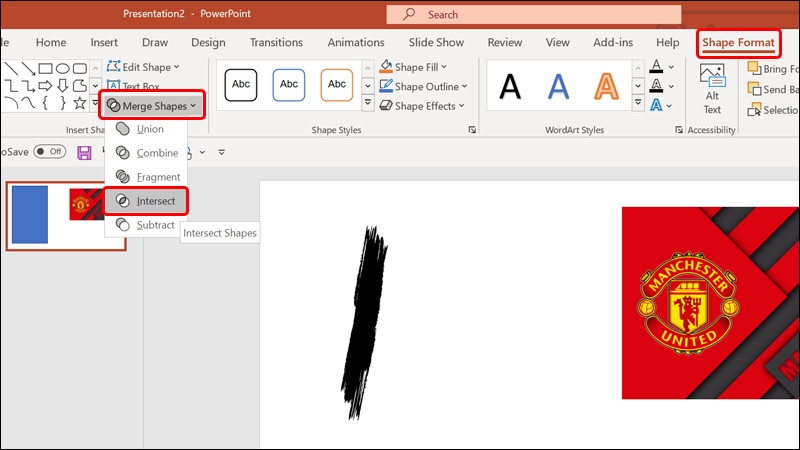Click the Bring Forward button

pos(772,68)
